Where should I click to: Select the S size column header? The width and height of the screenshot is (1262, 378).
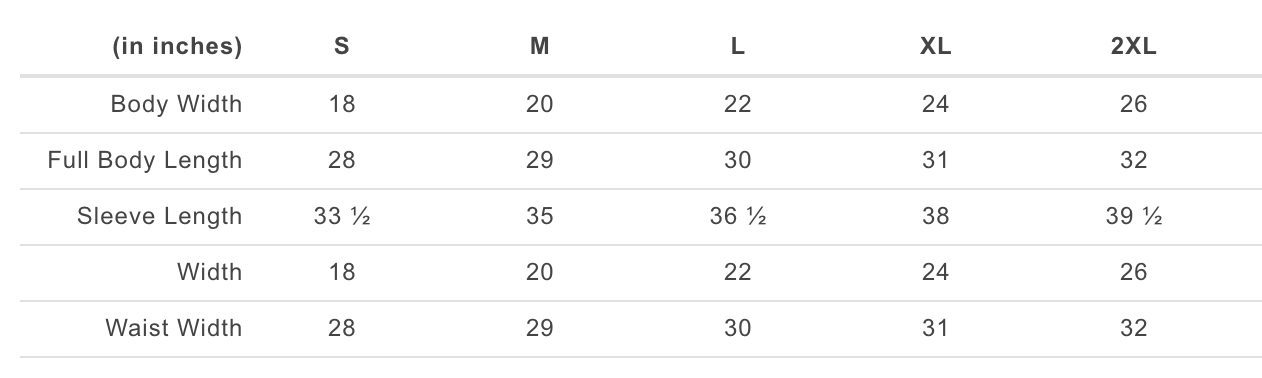point(342,47)
